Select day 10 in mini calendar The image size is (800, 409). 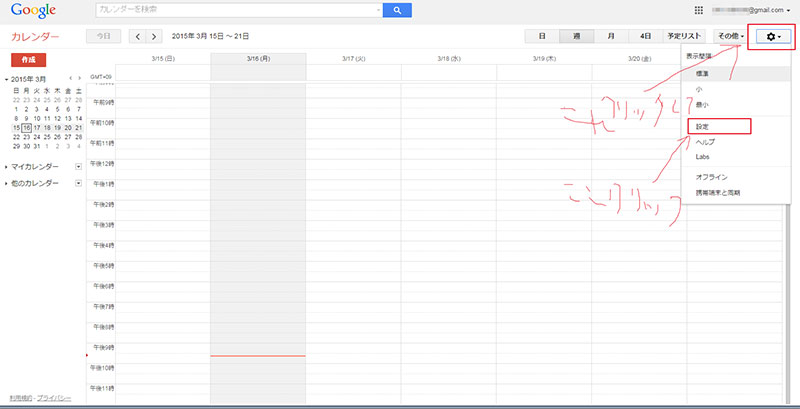pyautogui.click(x=37, y=118)
